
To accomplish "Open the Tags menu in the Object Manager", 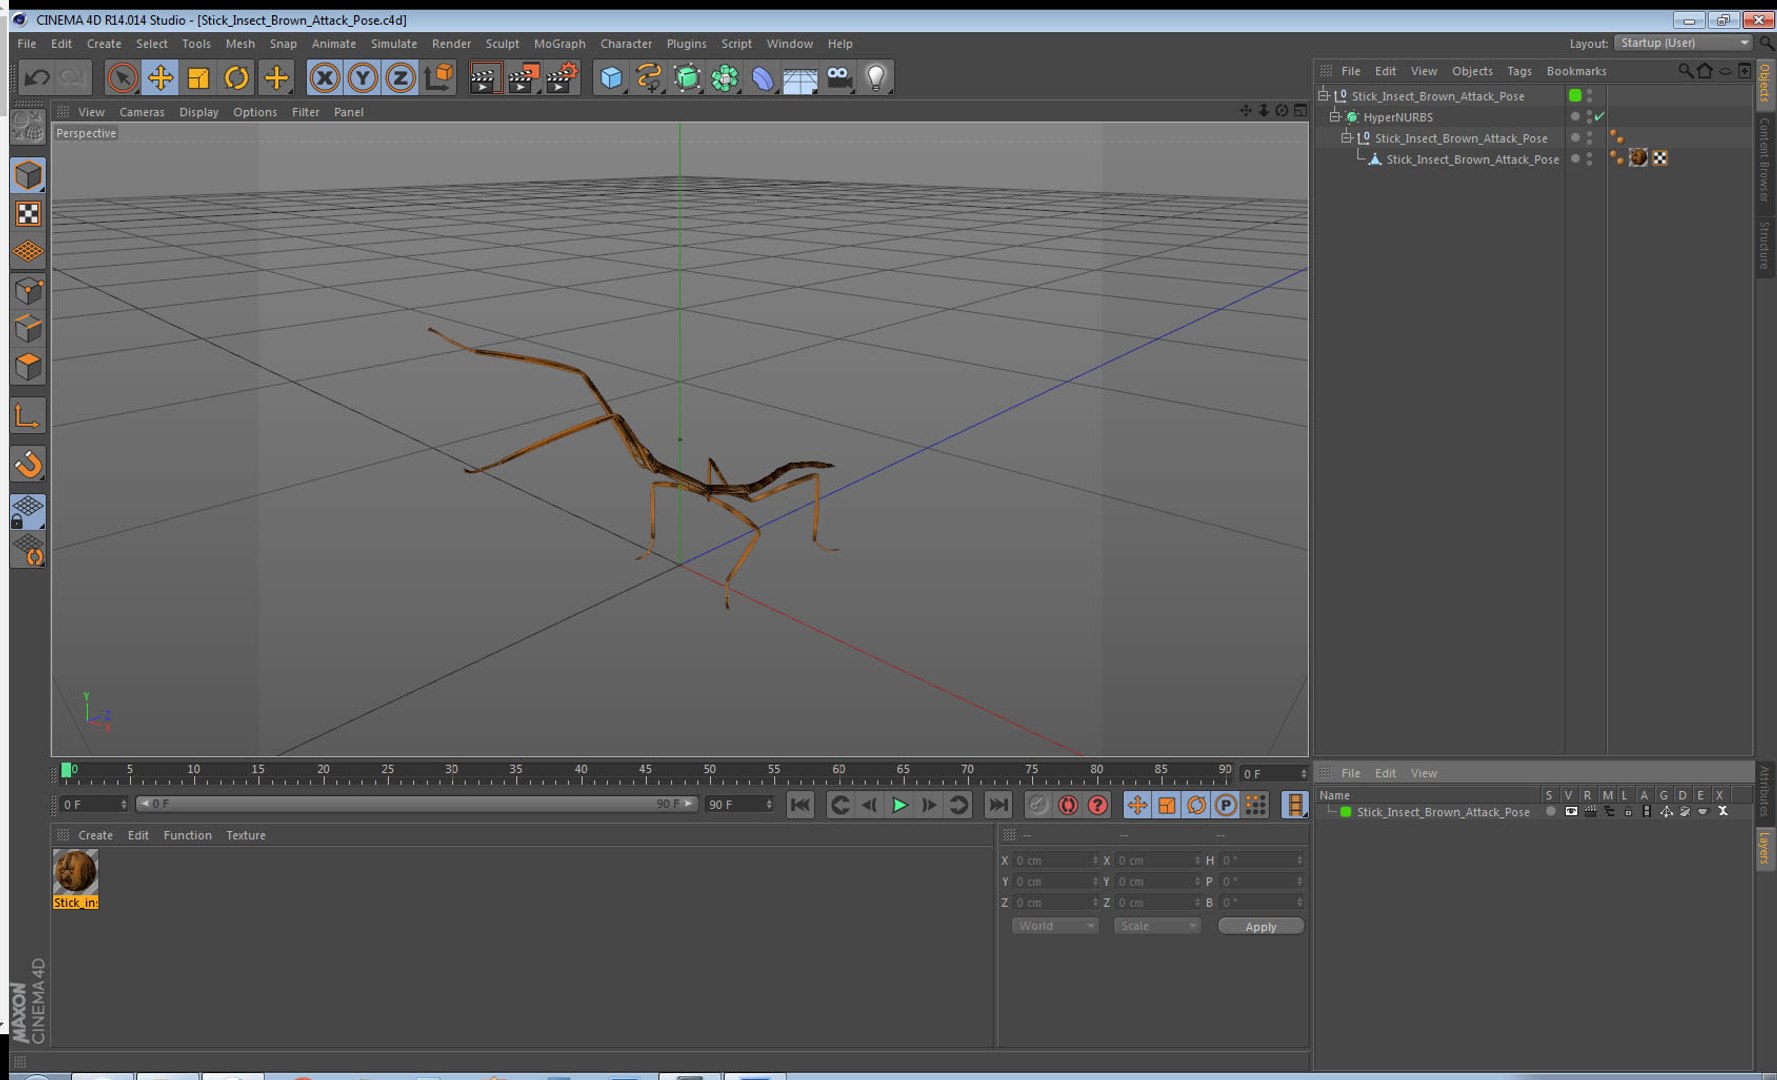I will click(x=1519, y=71).
